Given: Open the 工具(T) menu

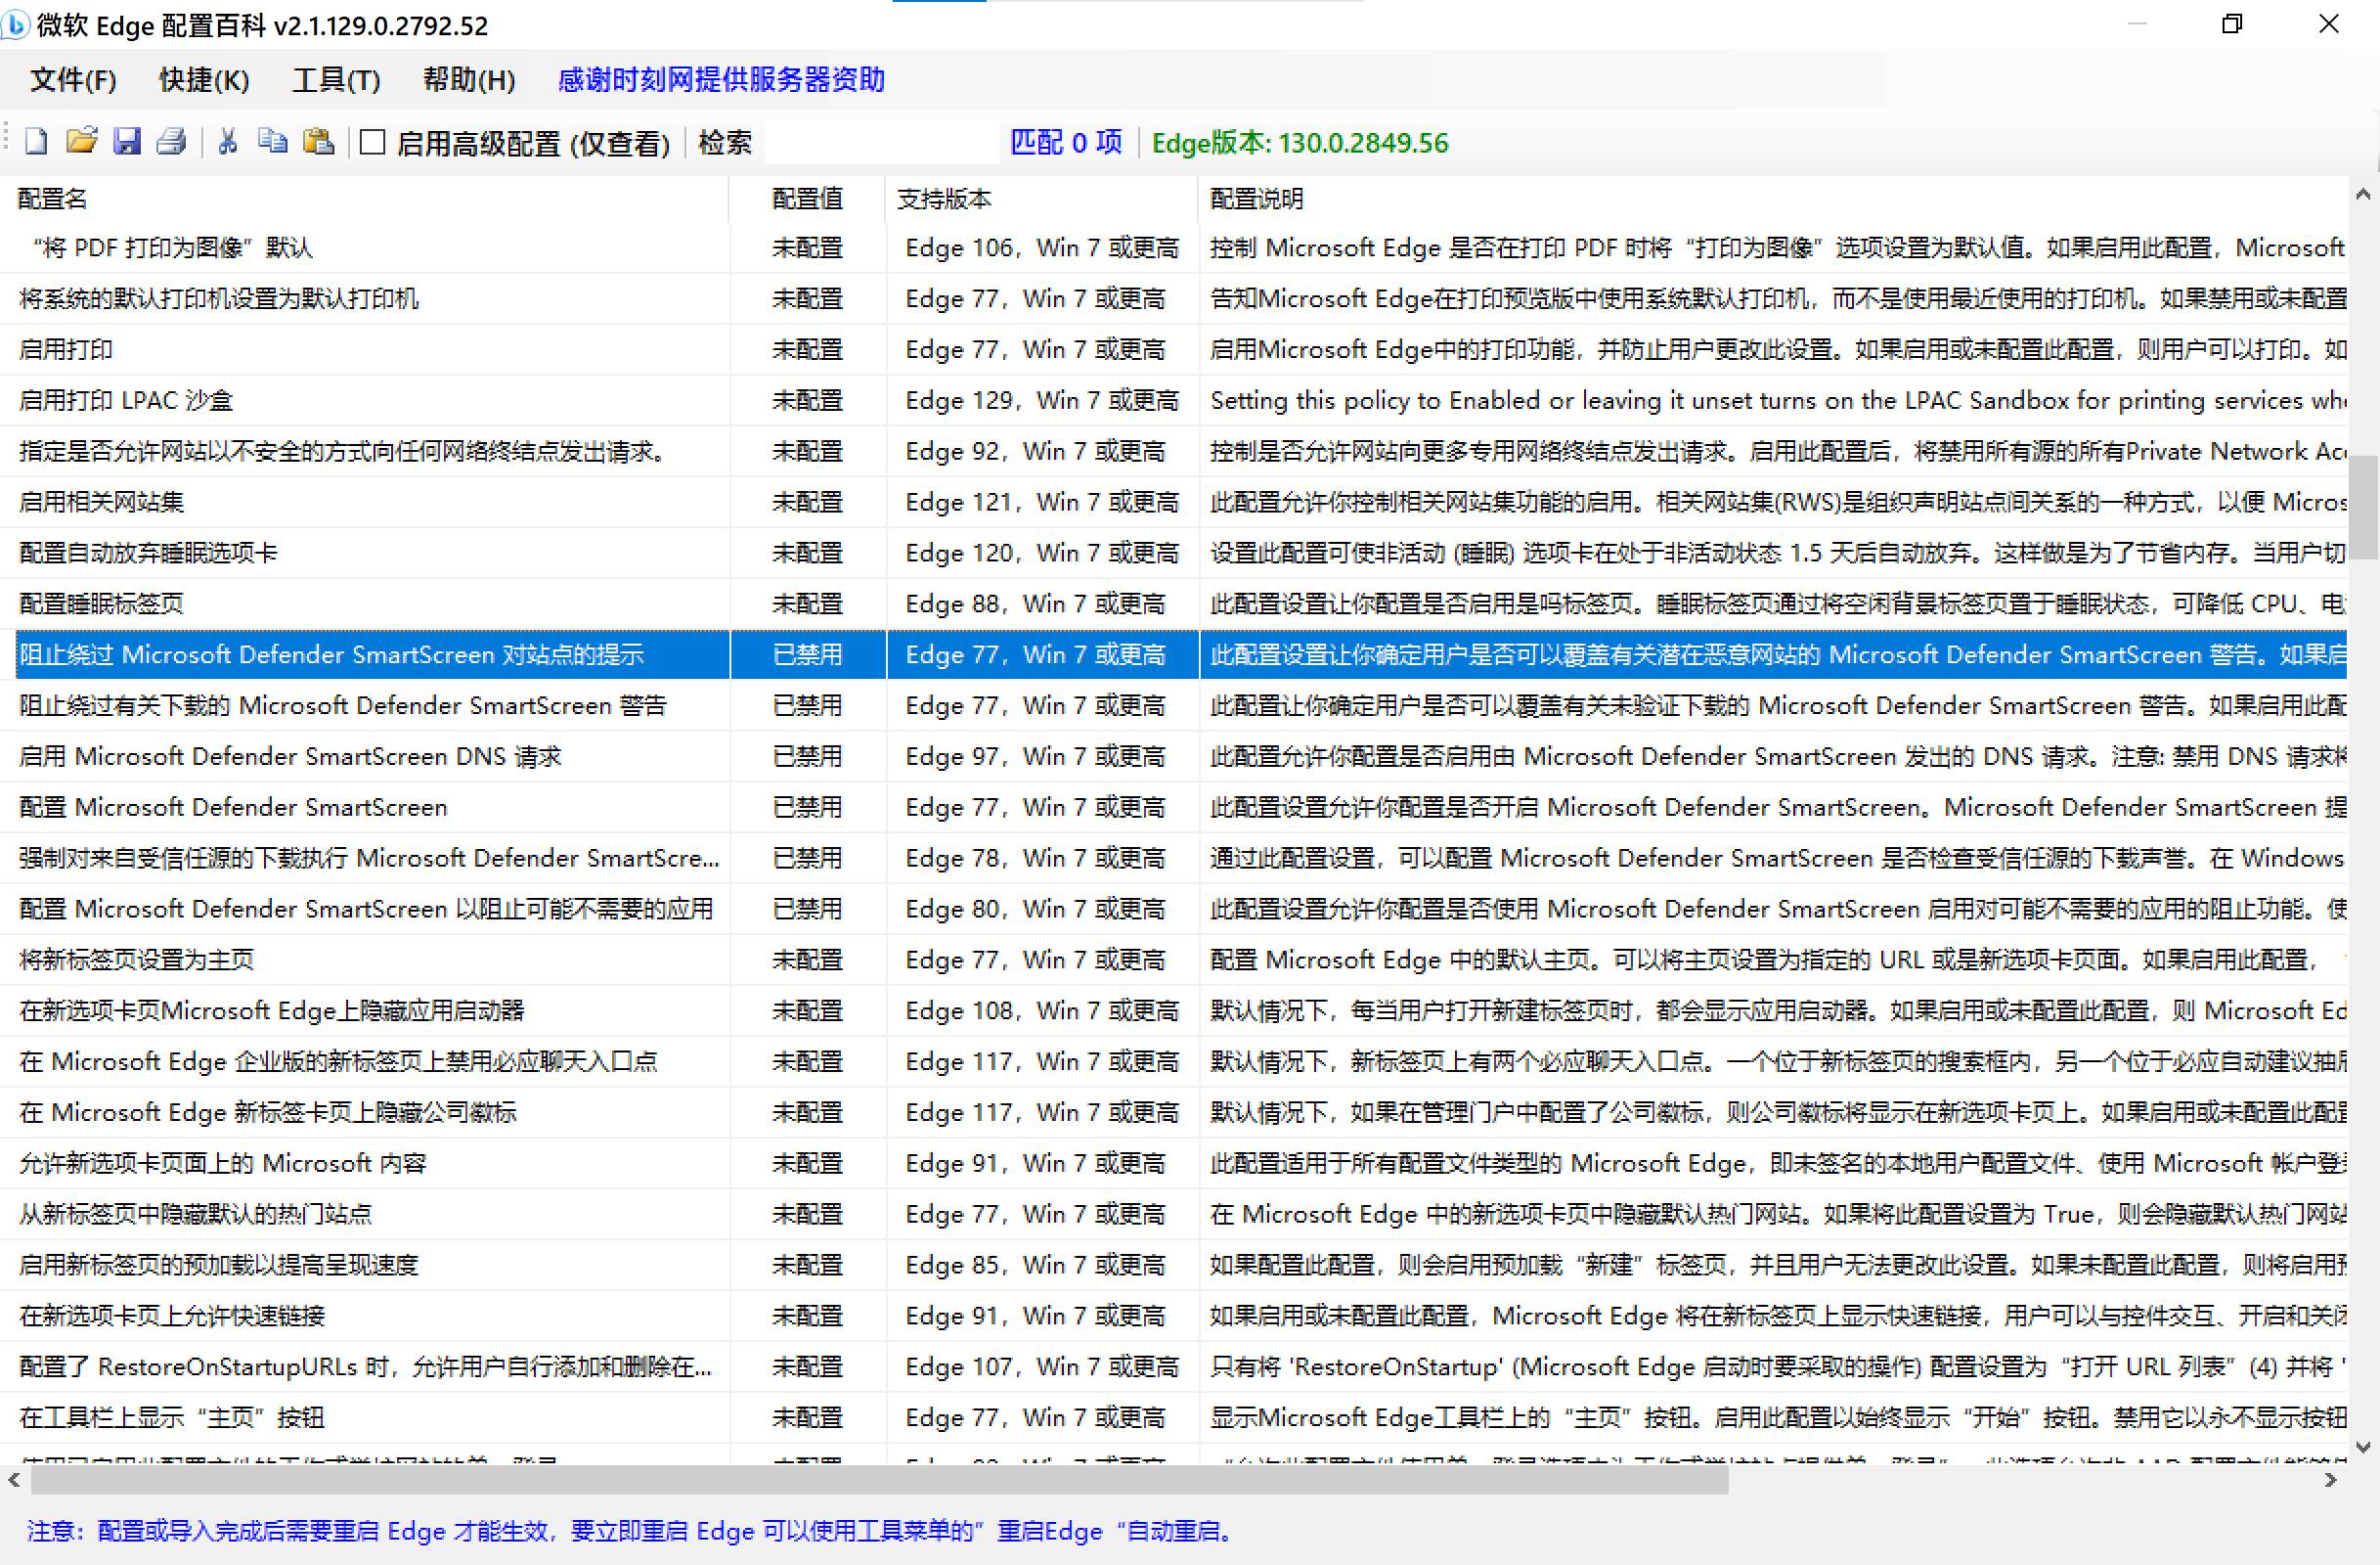Looking at the screenshot, I should coord(336,80).
